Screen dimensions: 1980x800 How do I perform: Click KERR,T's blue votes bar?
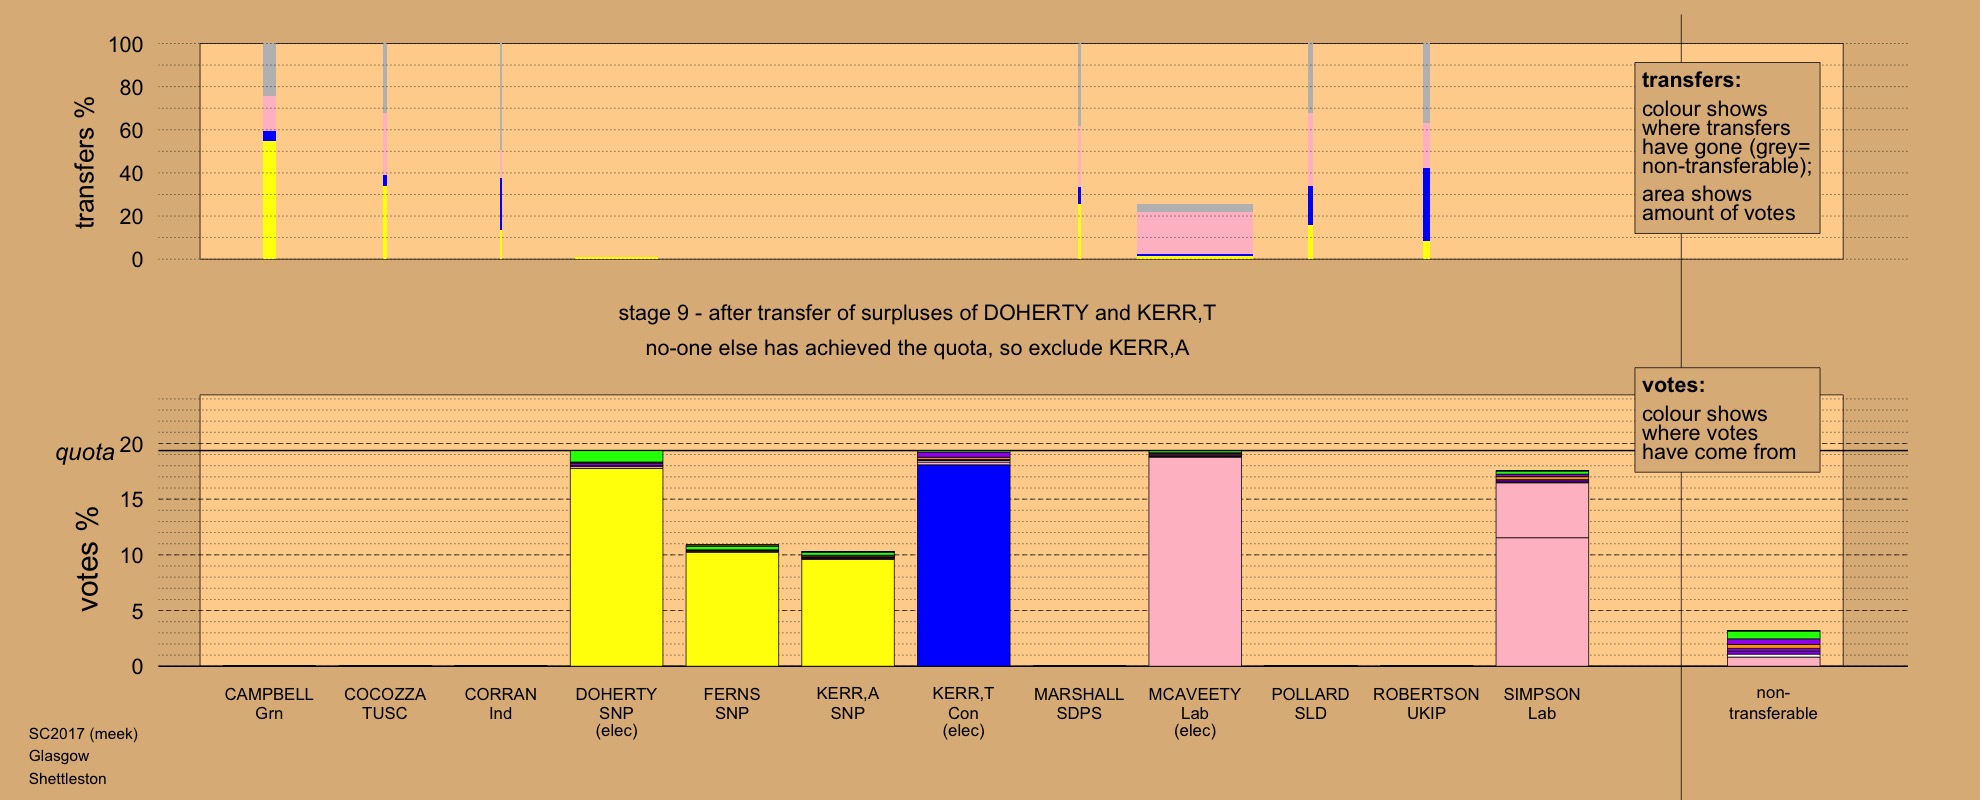pos(963,565)
